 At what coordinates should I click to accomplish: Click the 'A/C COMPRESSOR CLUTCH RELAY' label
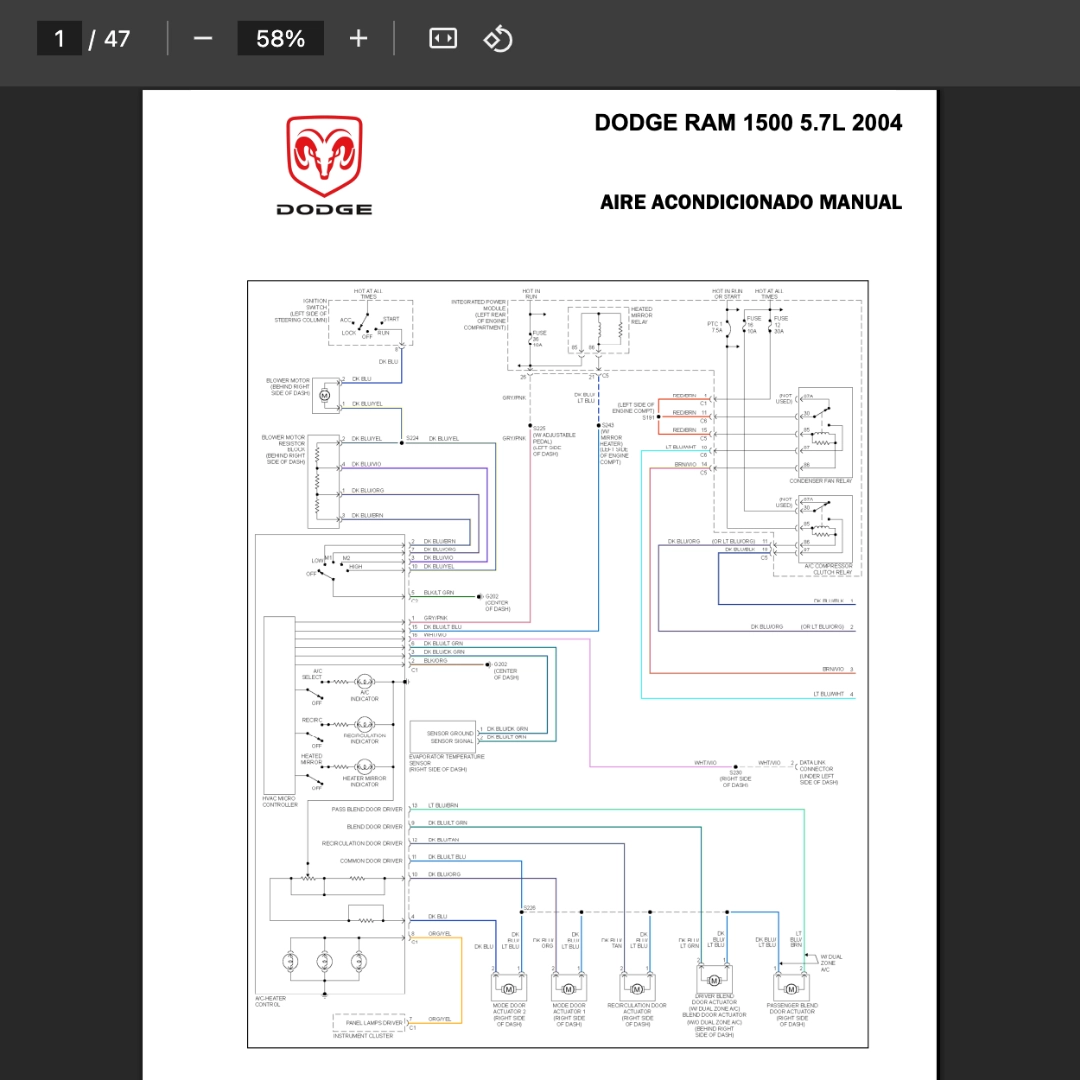[829, 569]
